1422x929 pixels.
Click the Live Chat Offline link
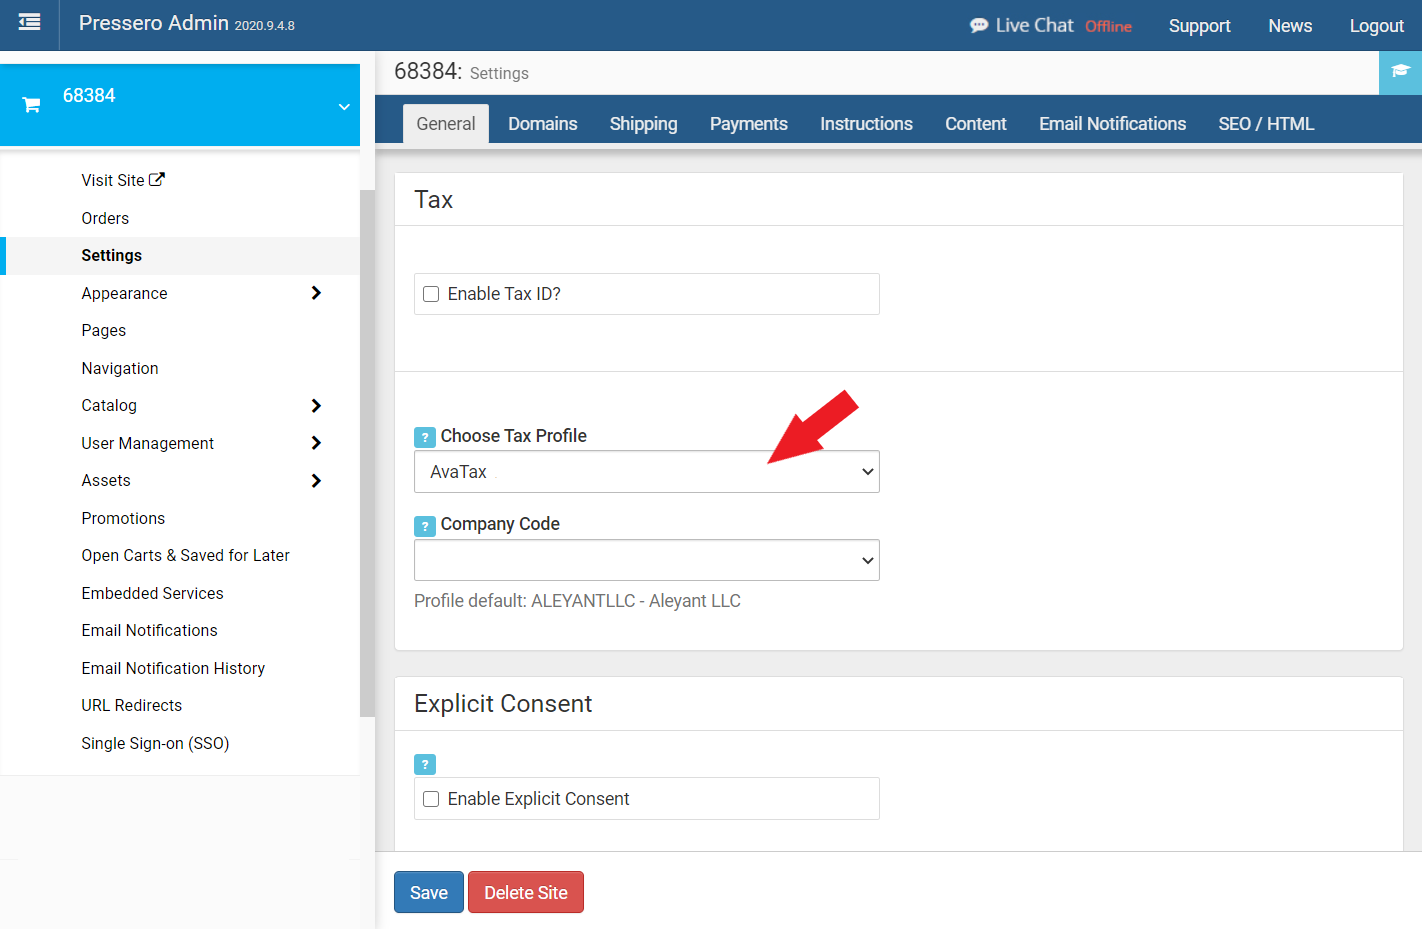click(x=1051, y=26)
